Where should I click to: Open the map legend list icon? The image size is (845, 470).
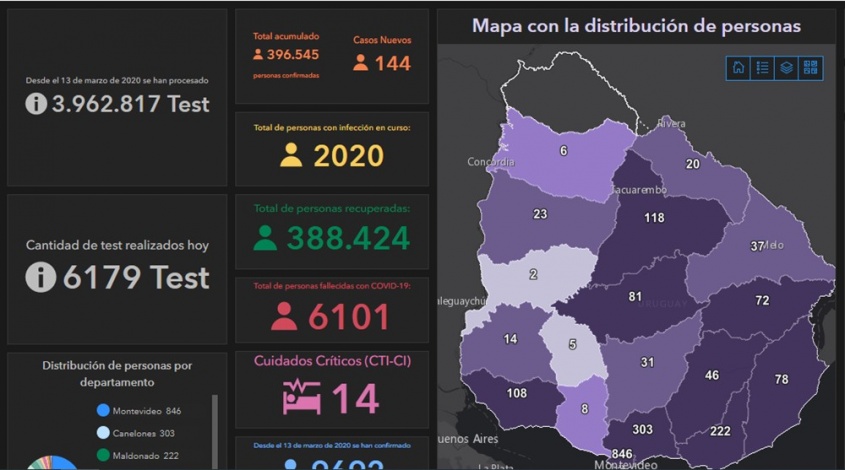coord(763,68)
